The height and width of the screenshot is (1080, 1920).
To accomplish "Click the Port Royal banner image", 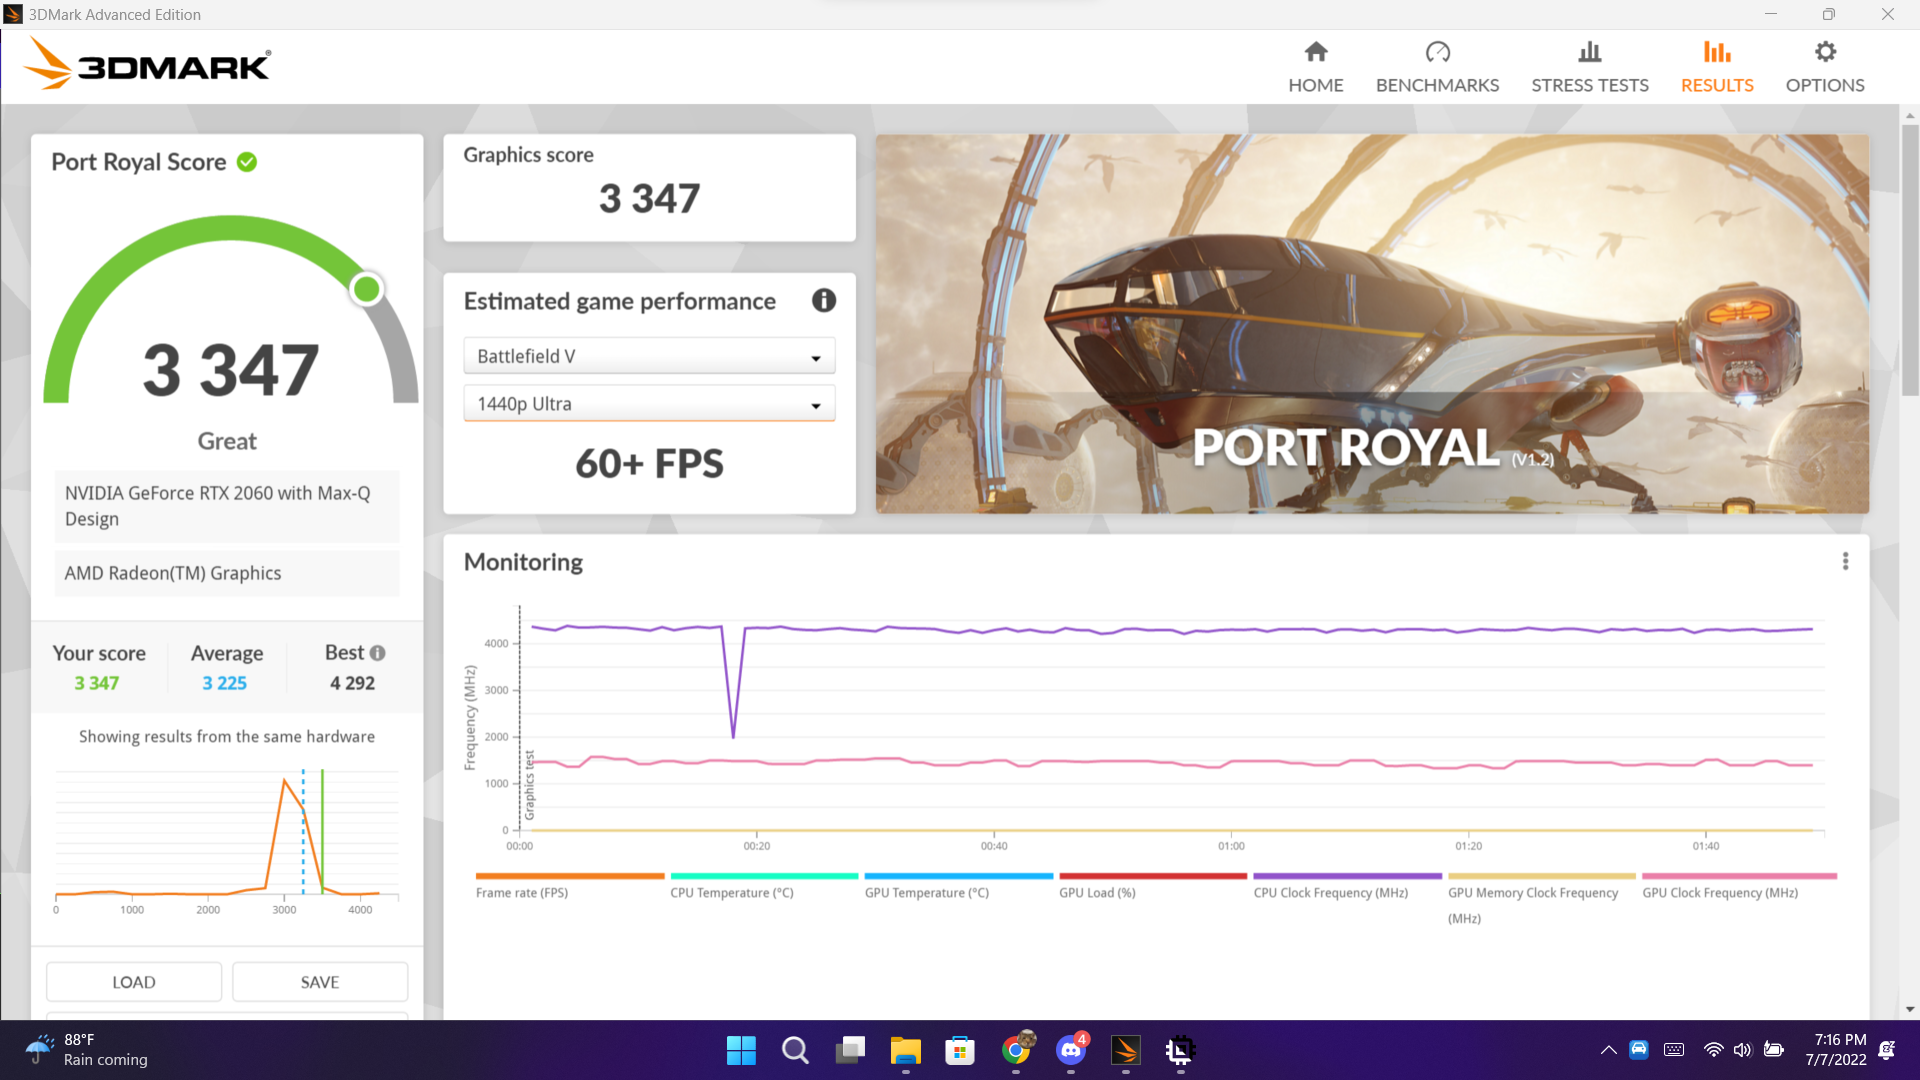I will (1372, 324).
